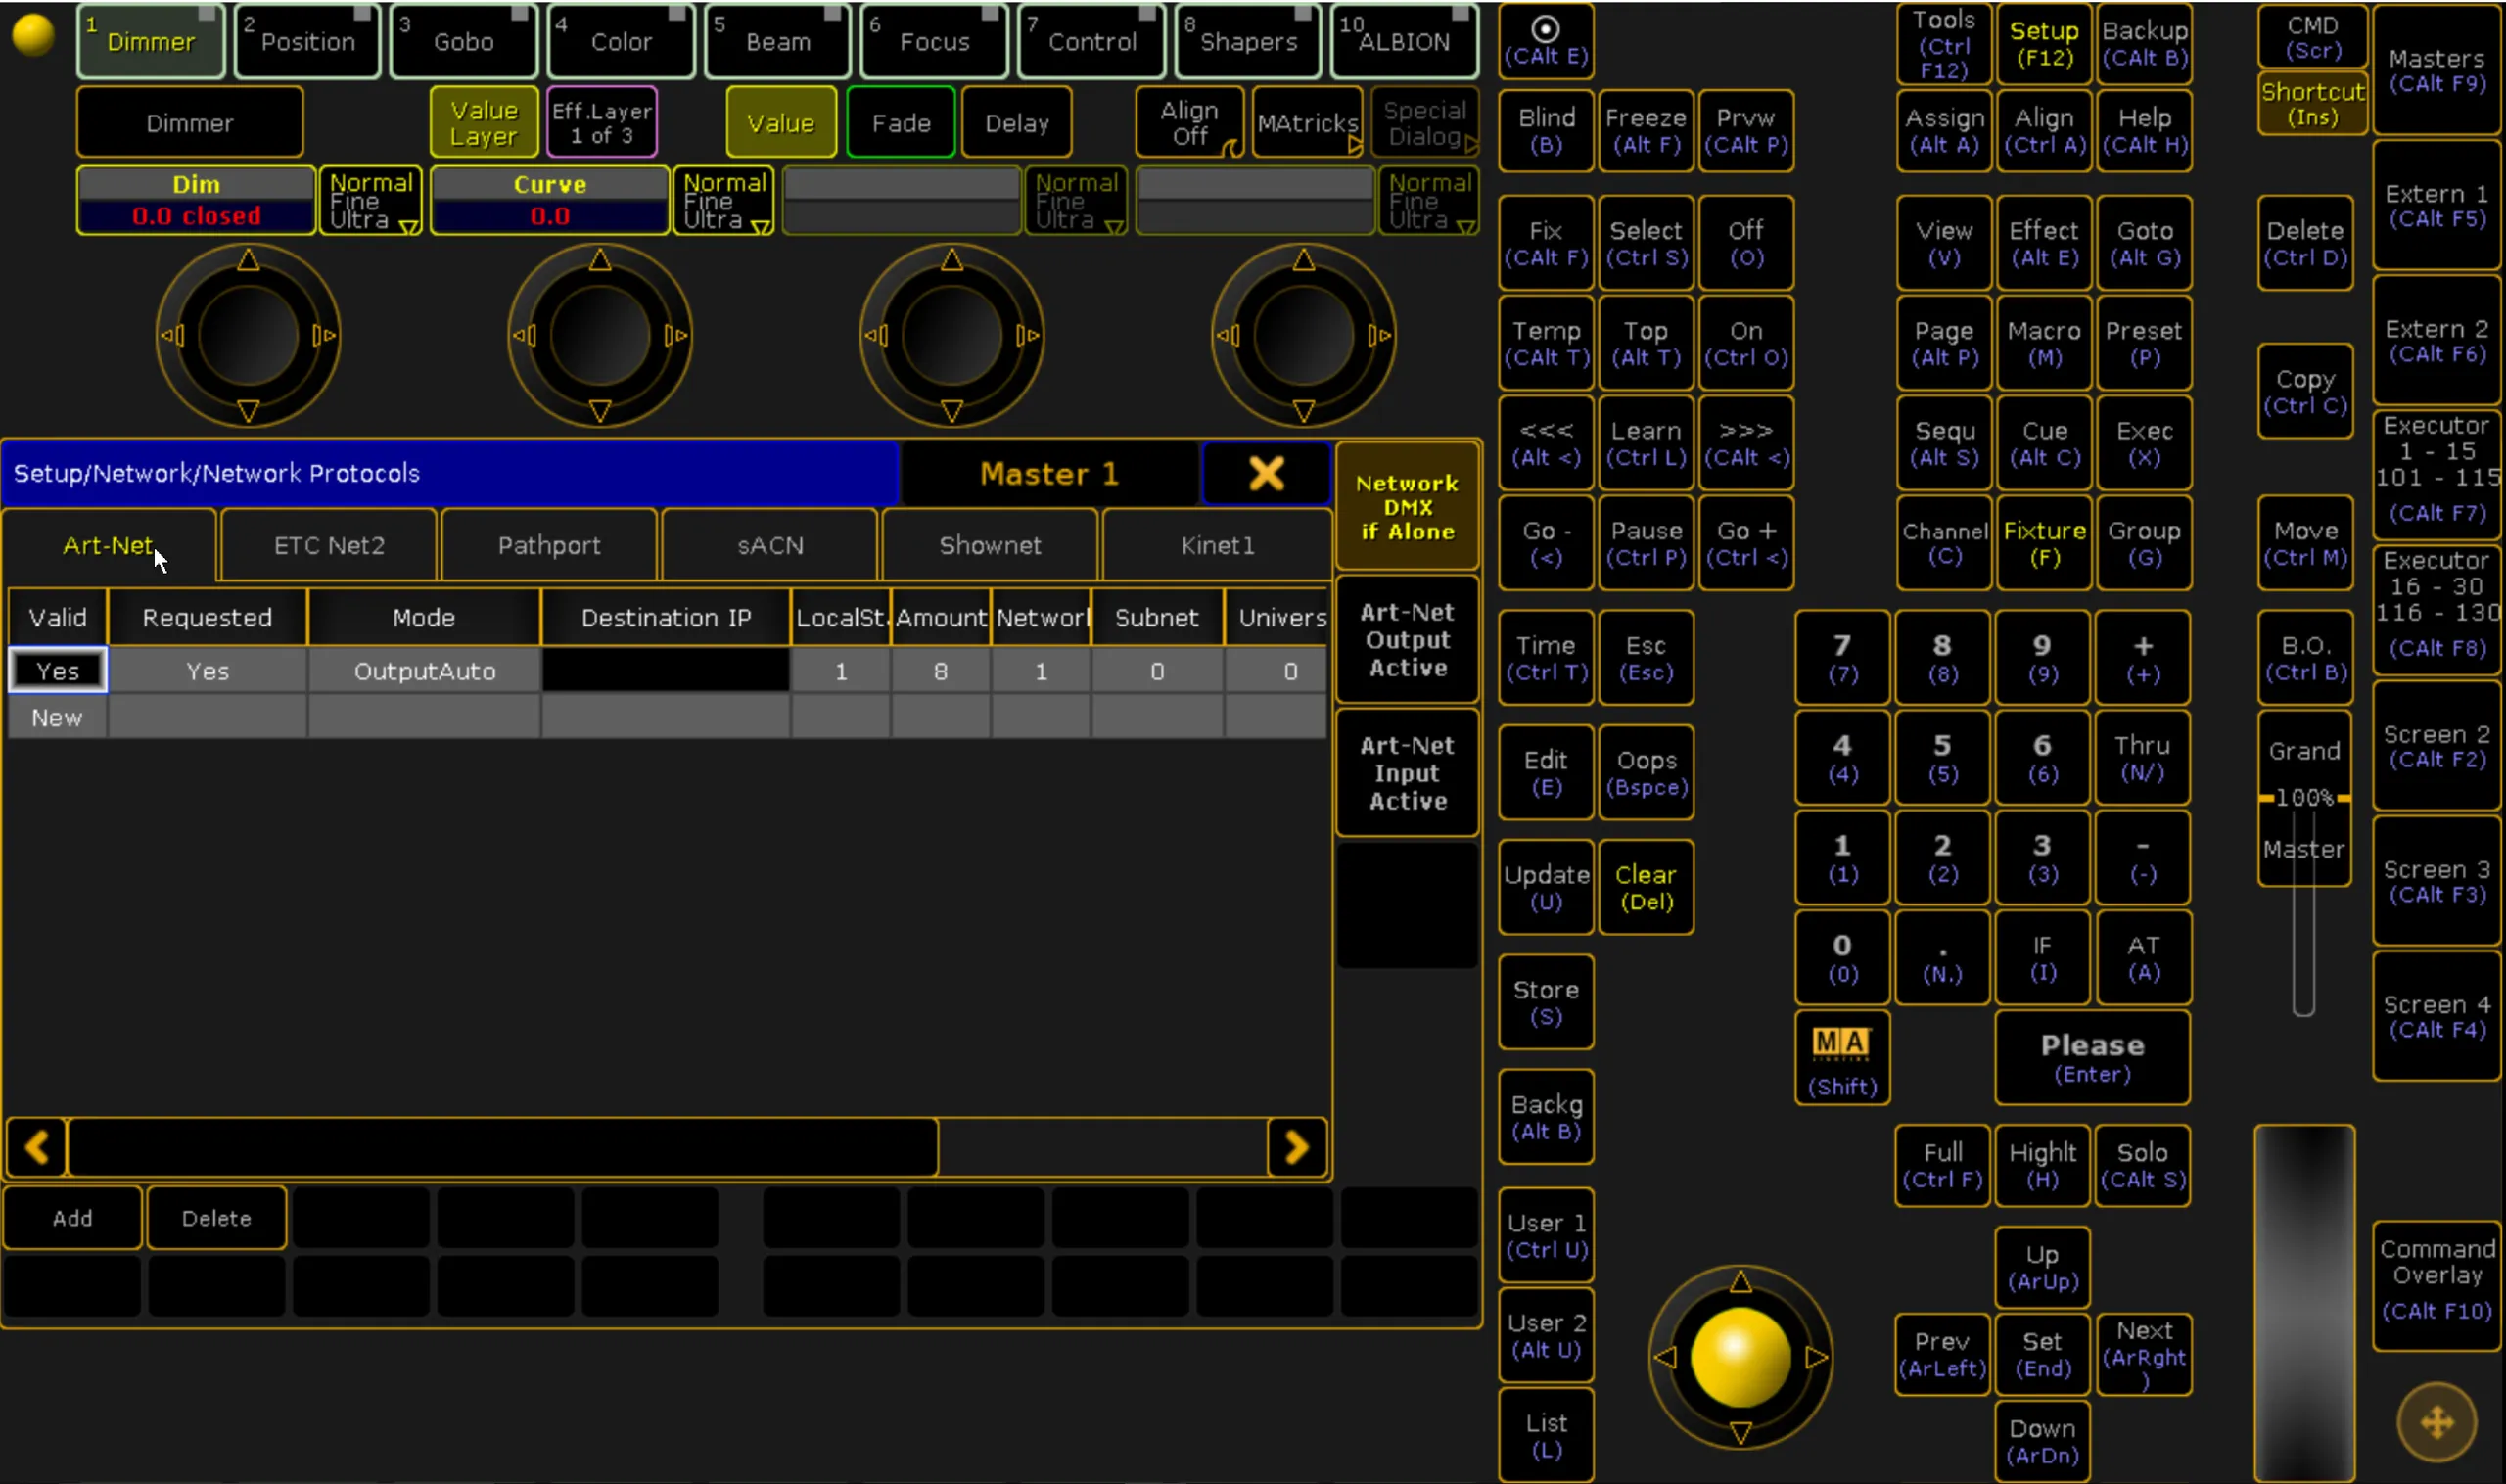The width and height of the screenshot is (2506, 1484).
Task: Toggle the Blind (B) key
Action: click(1545, 130)
